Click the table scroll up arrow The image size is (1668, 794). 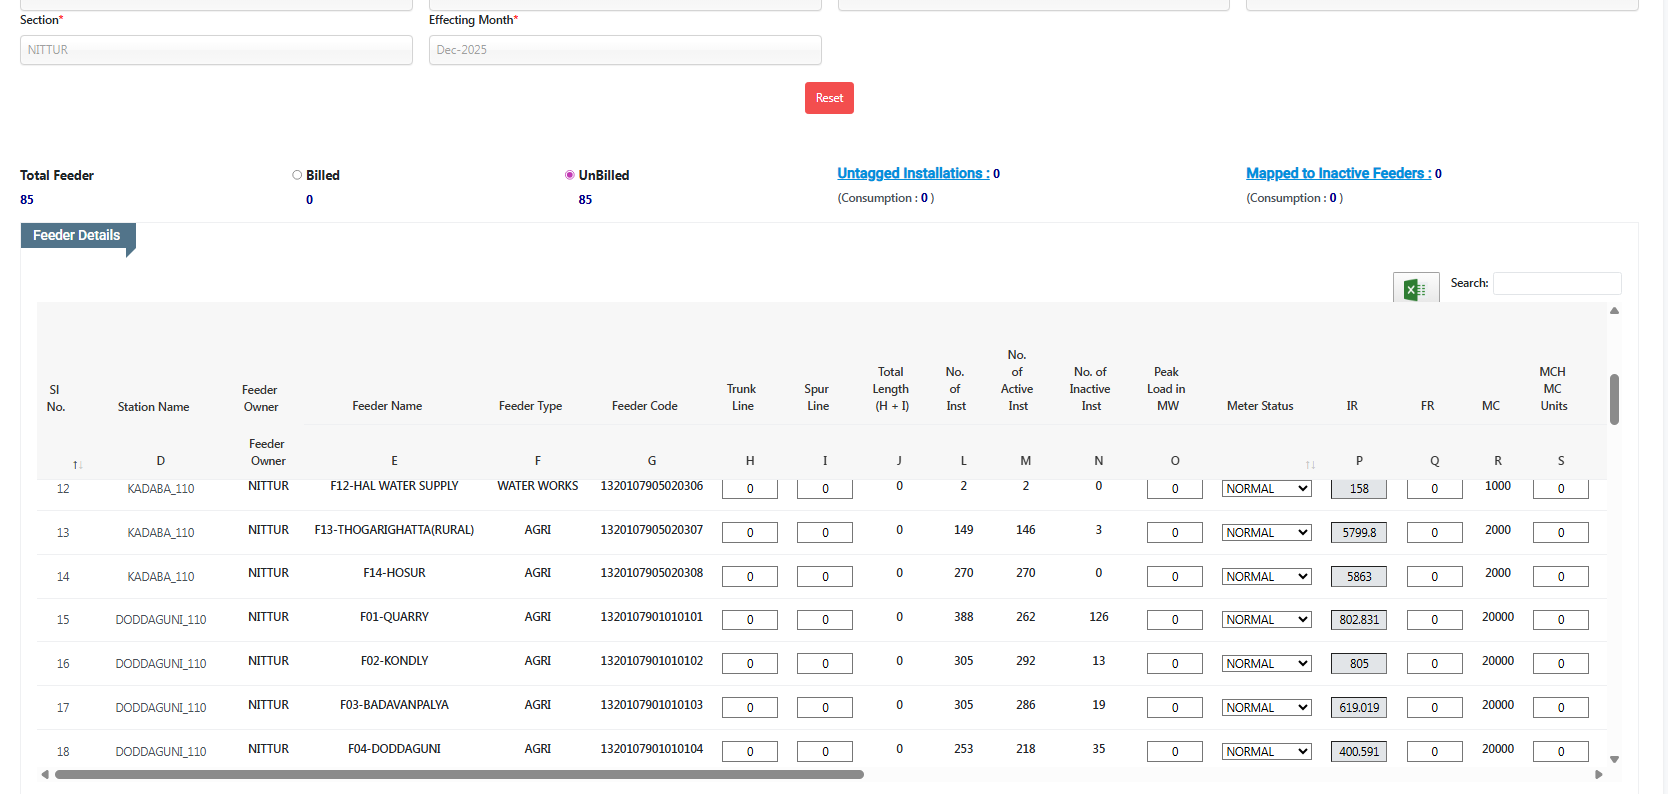[x=1614, y=311]
